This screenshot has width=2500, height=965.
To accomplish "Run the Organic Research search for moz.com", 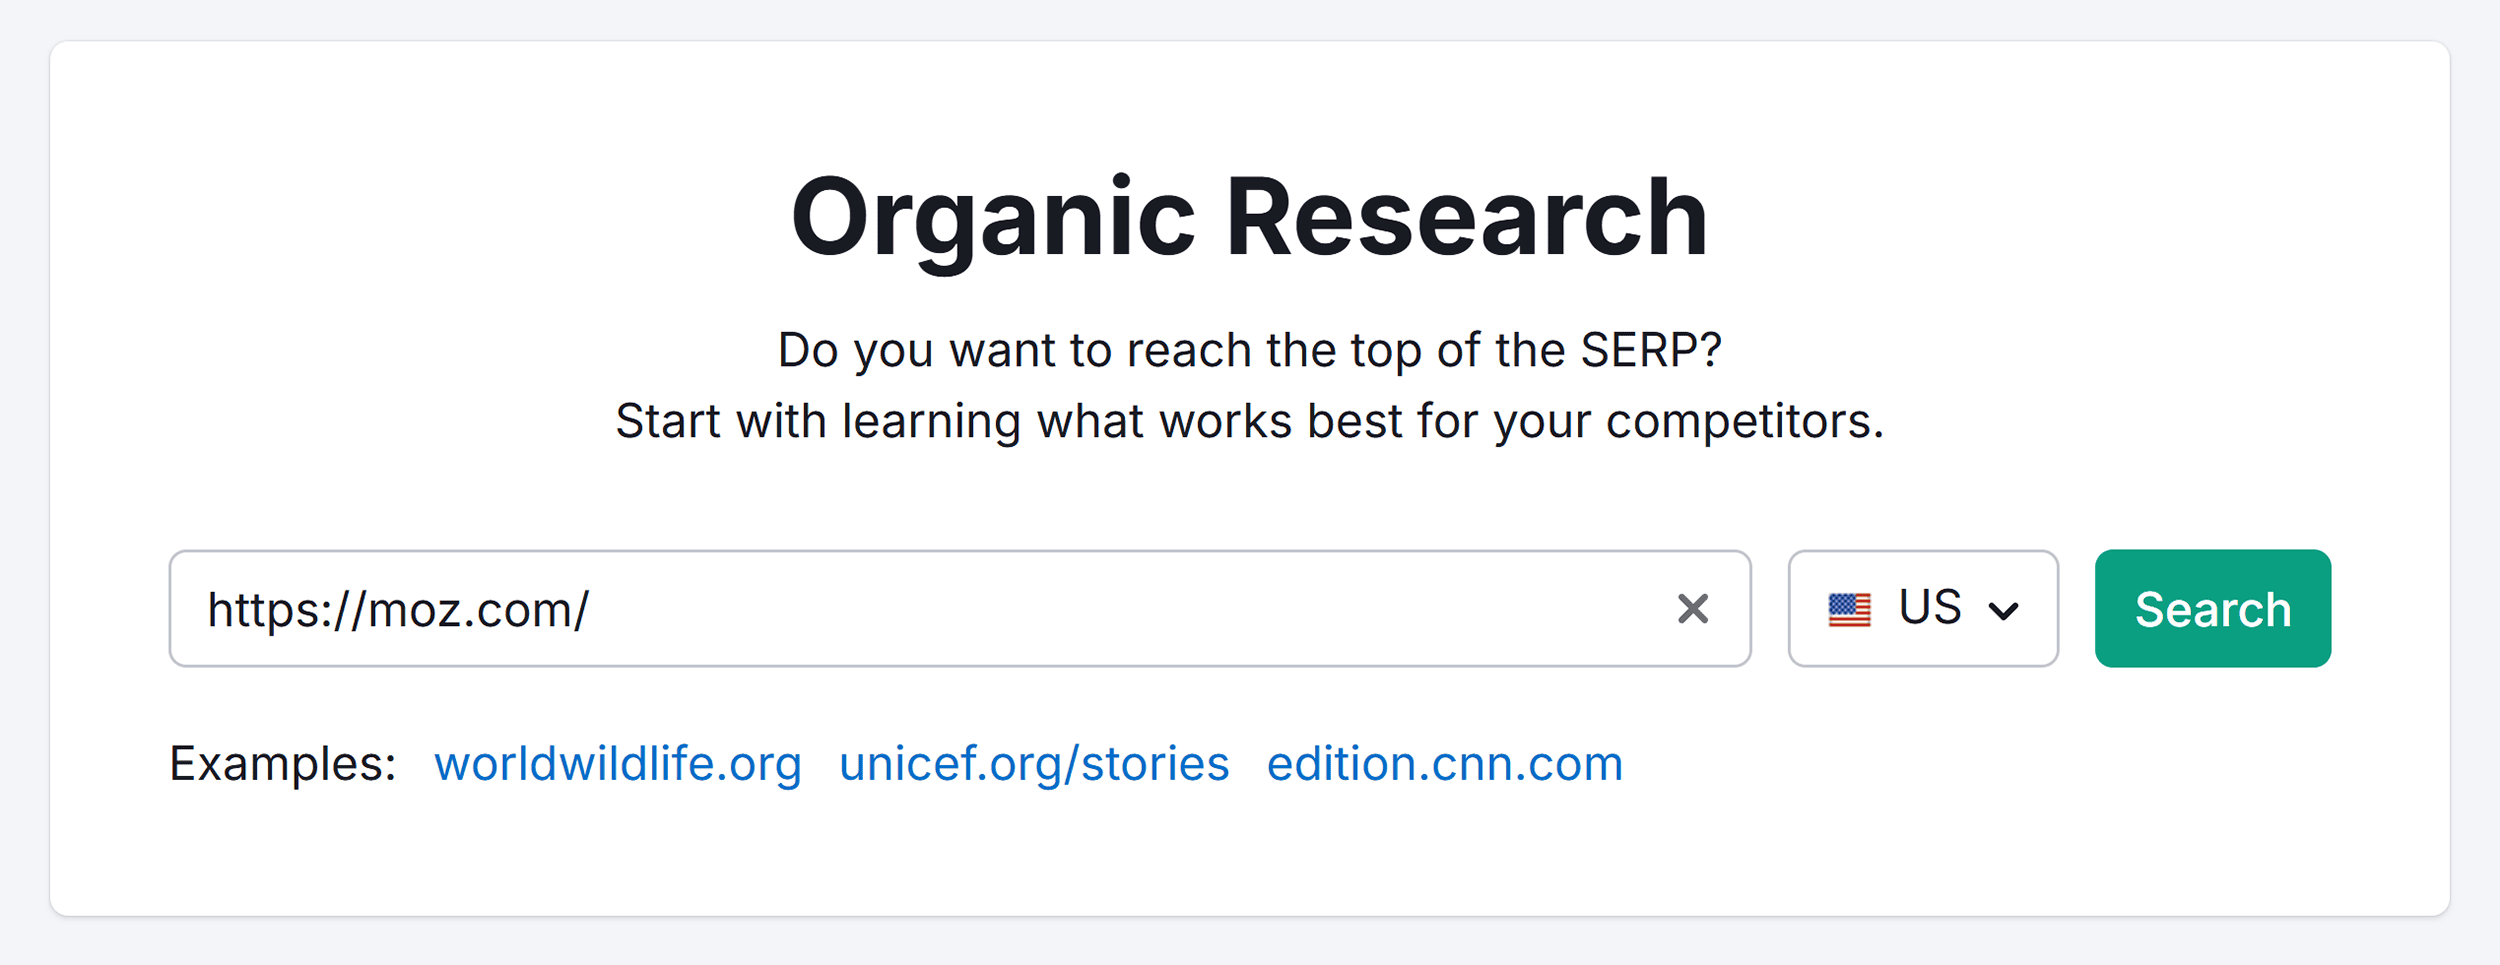I will (2212, 608).
